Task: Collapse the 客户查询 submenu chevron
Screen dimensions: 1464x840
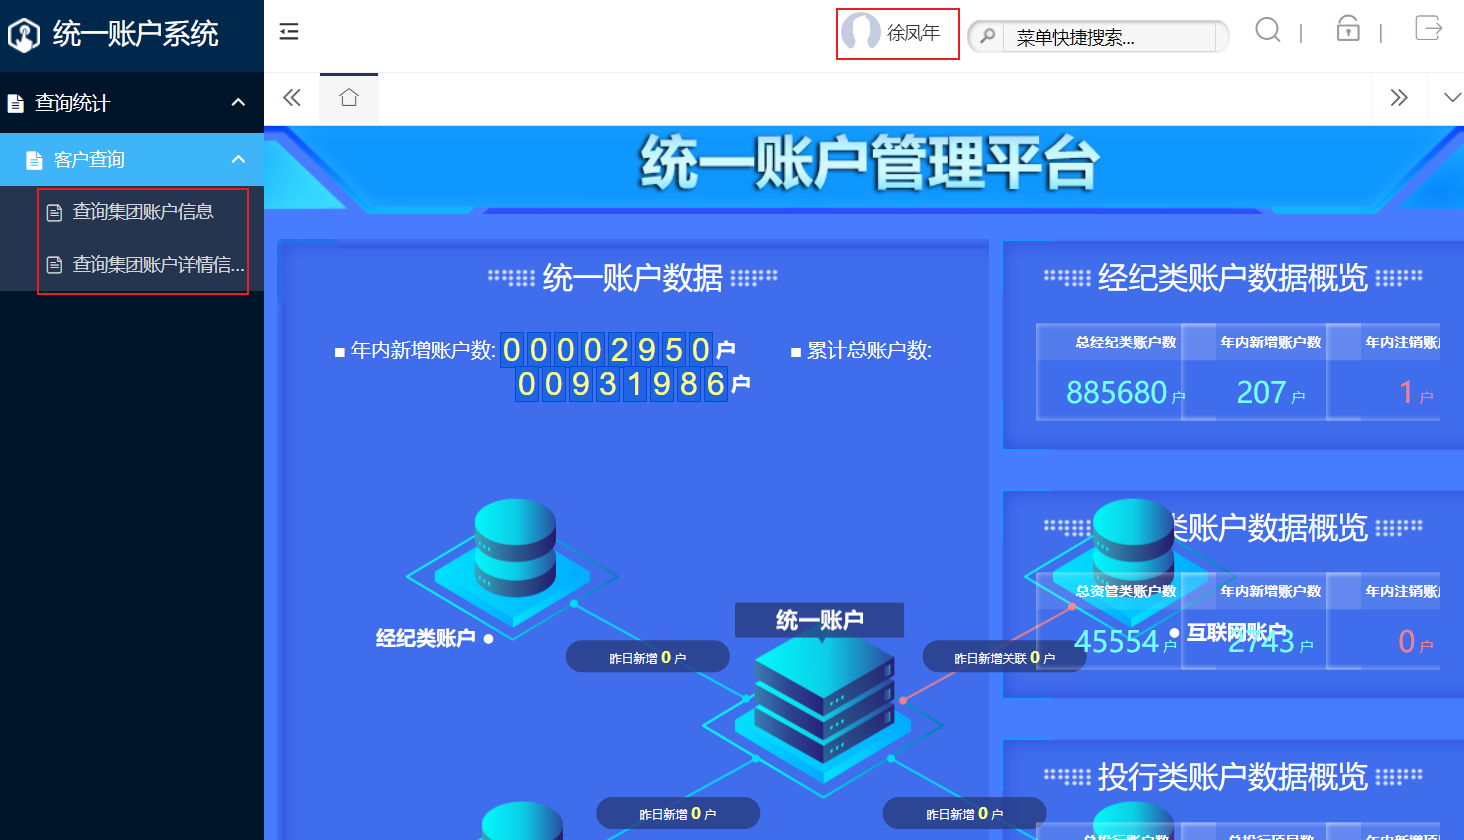Action: [x=238, y=159]
